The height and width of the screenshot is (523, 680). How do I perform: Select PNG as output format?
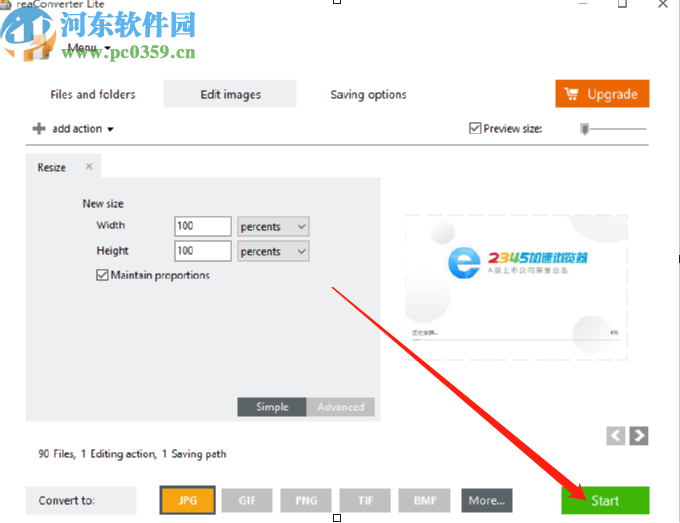(x=306, y=500)
